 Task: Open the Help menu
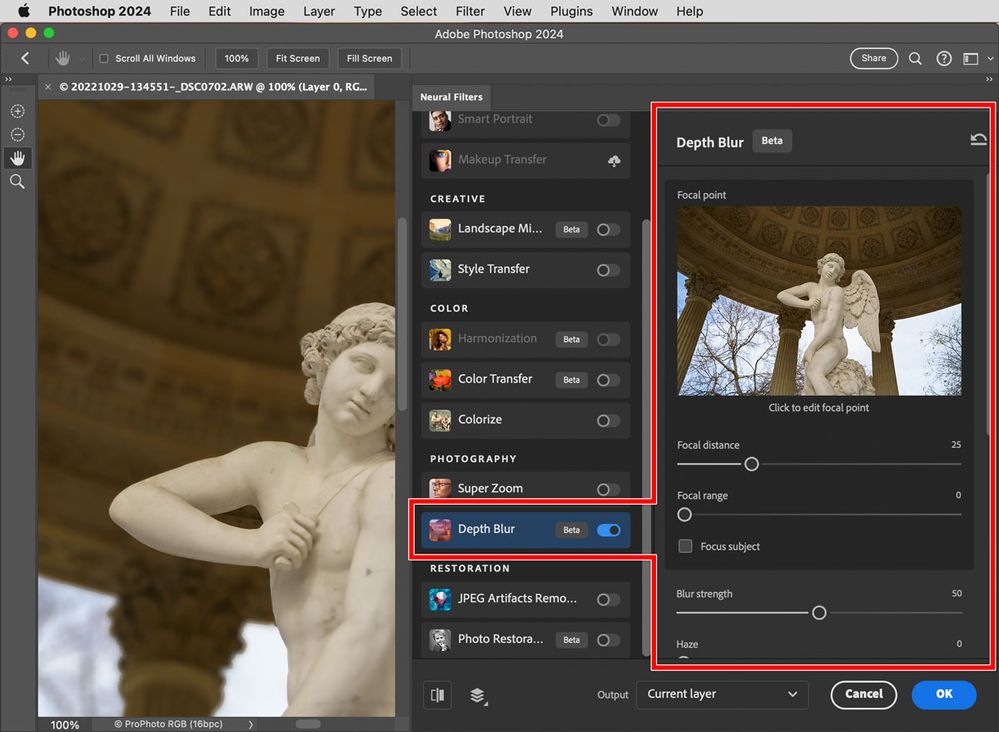pyautogui.click(x=689, y=11)
